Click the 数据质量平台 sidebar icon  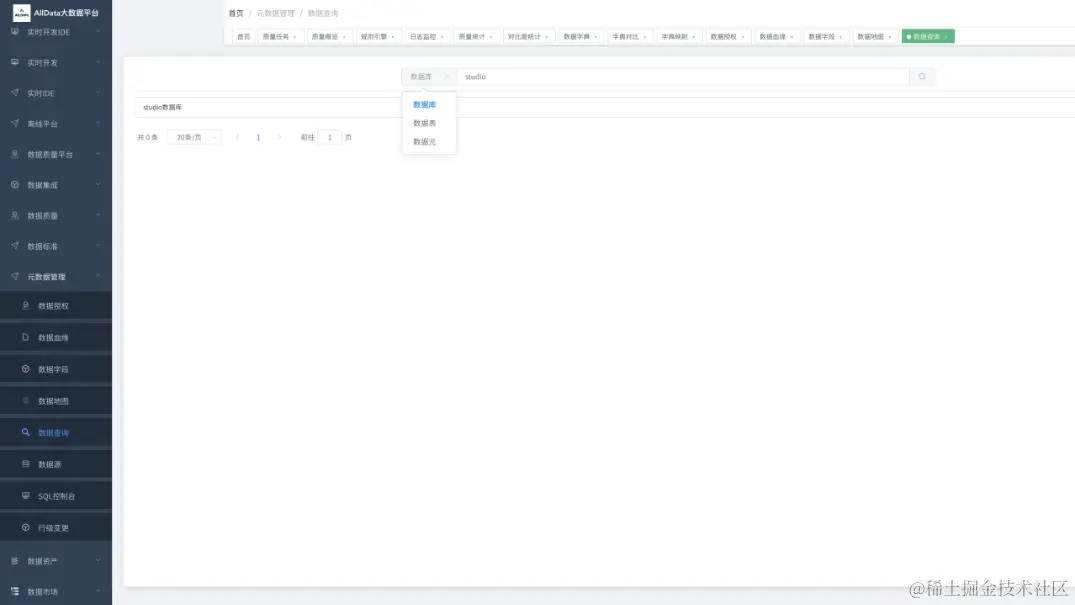click(15, 154)
